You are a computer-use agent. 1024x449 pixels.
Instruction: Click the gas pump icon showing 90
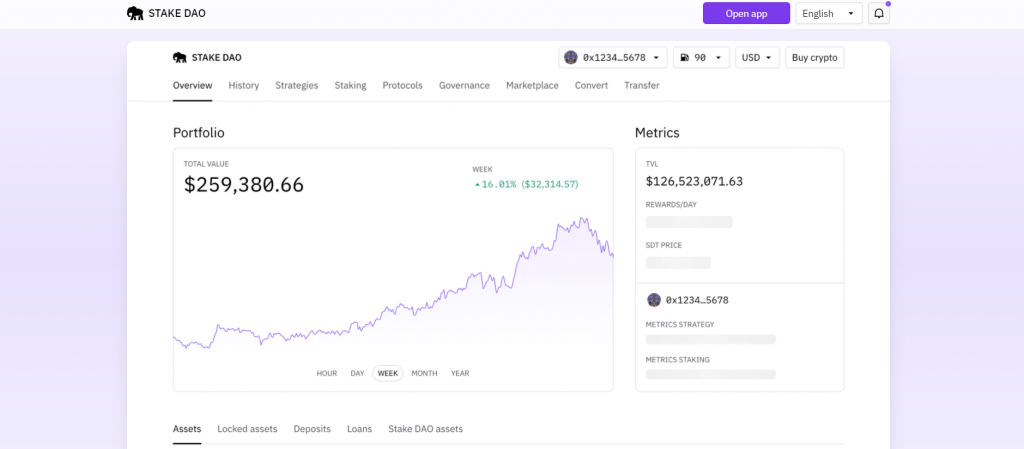(x=684, y=57)
